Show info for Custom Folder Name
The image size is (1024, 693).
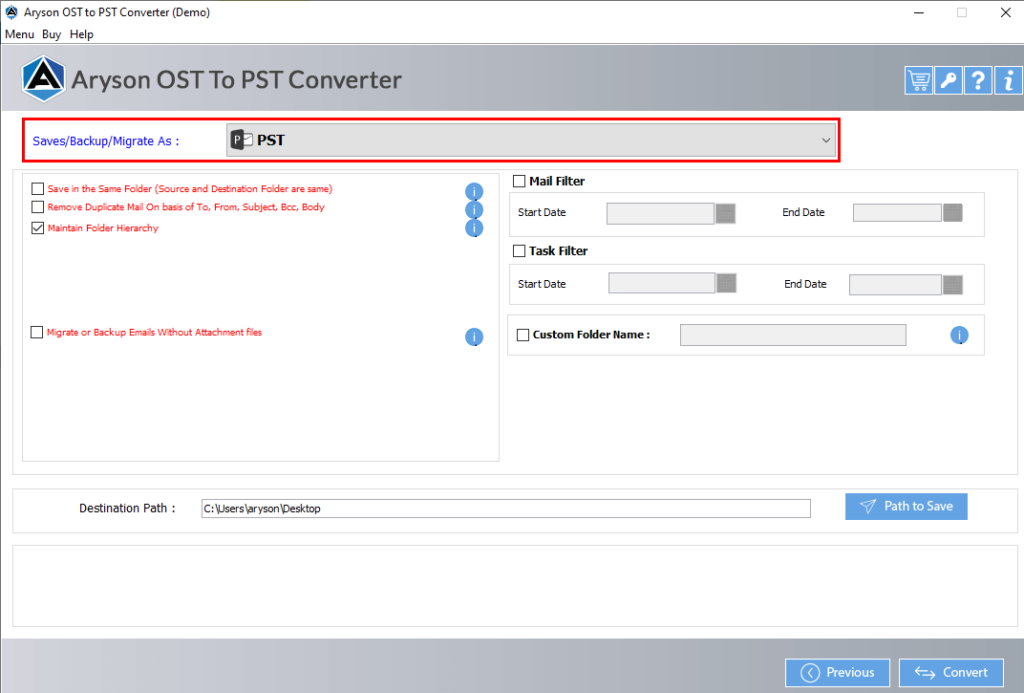click(959, 335)
